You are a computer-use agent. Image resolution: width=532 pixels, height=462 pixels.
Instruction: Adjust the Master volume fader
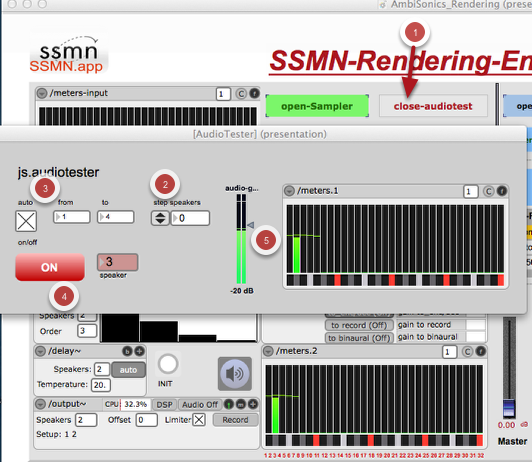[509, 408]
